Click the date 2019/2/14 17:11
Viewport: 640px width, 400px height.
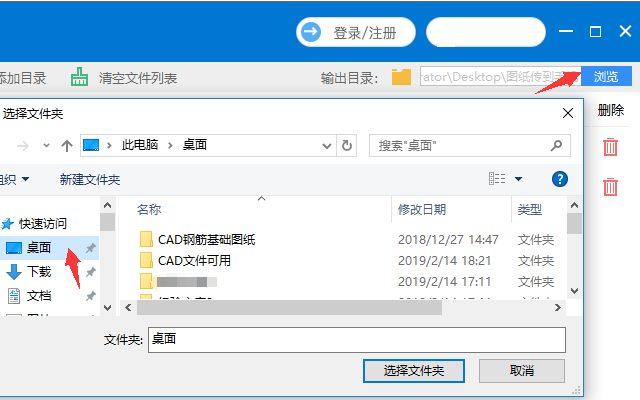click(x=444, y=282)
